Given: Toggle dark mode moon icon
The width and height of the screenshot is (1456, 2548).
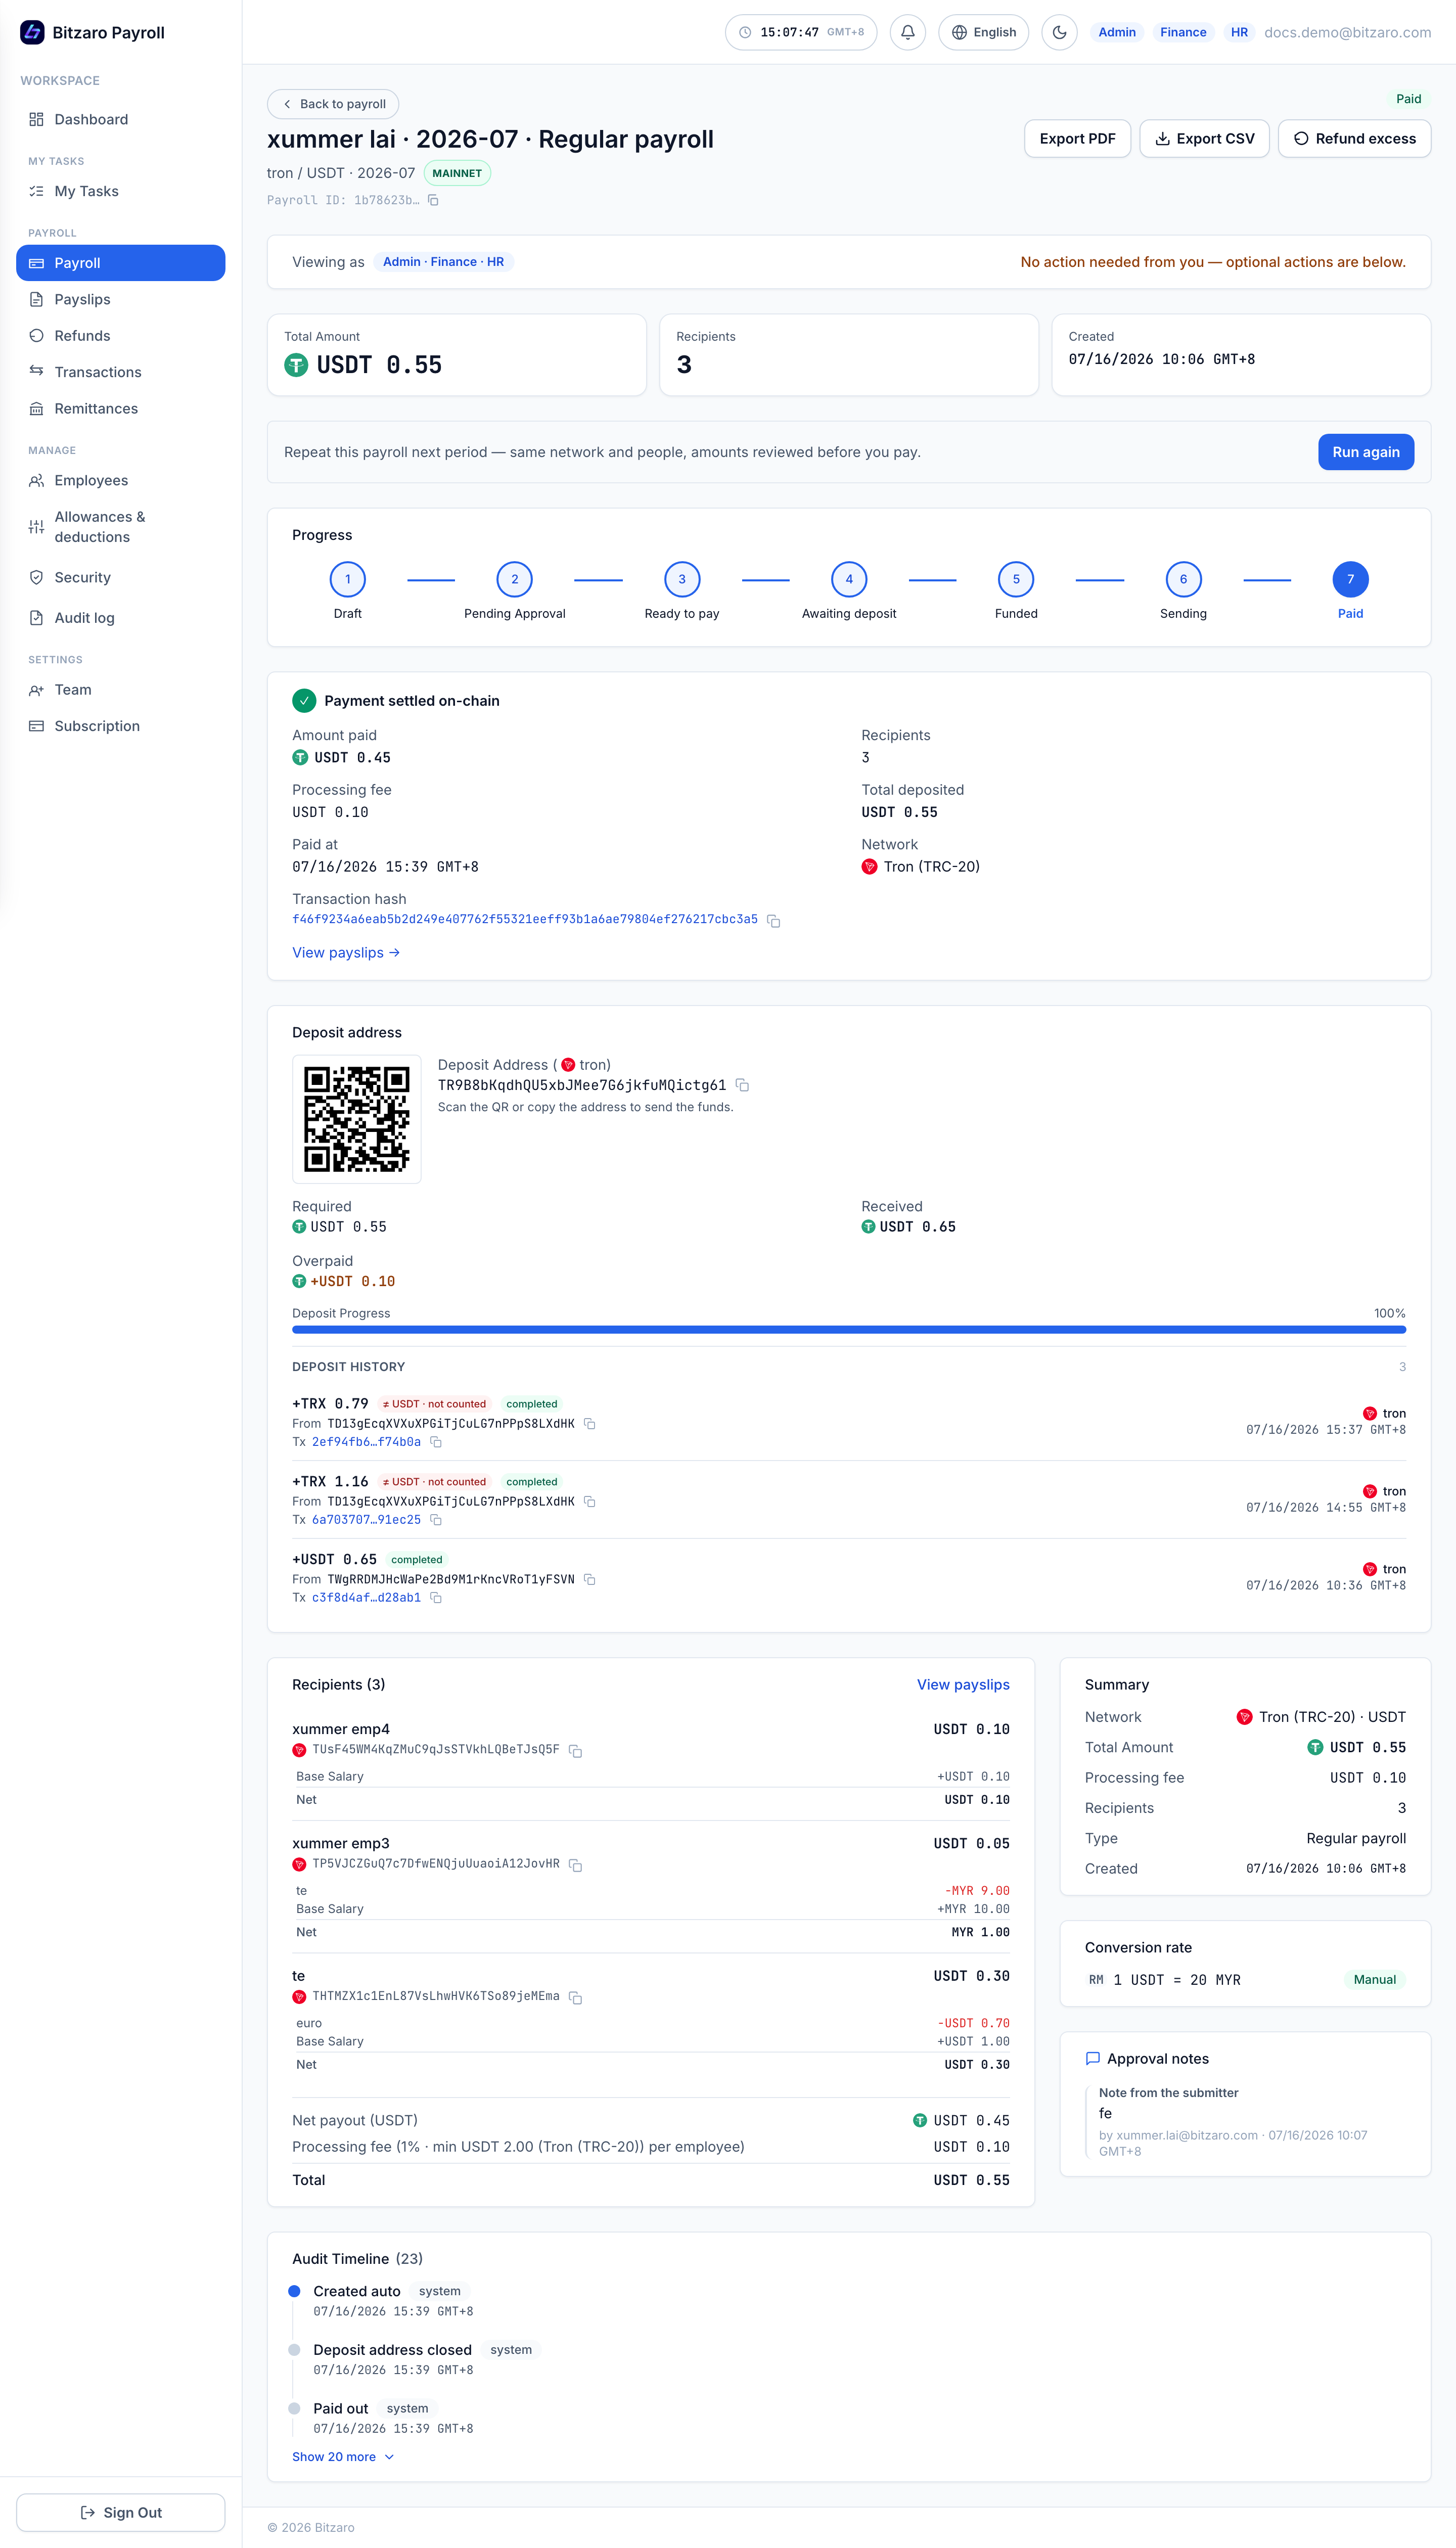Looking at the screenshot, I should click(1059, 32).
